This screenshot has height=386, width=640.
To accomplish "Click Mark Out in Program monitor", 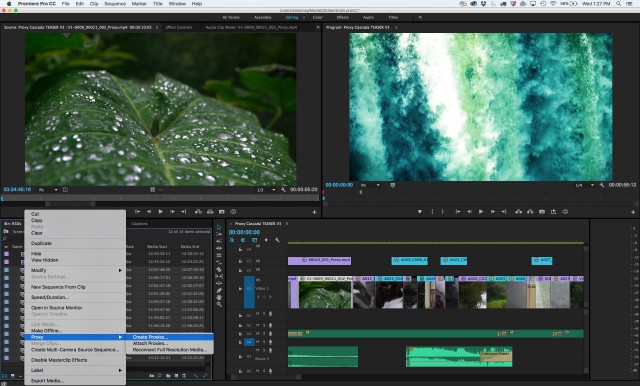I will [443, 212].
